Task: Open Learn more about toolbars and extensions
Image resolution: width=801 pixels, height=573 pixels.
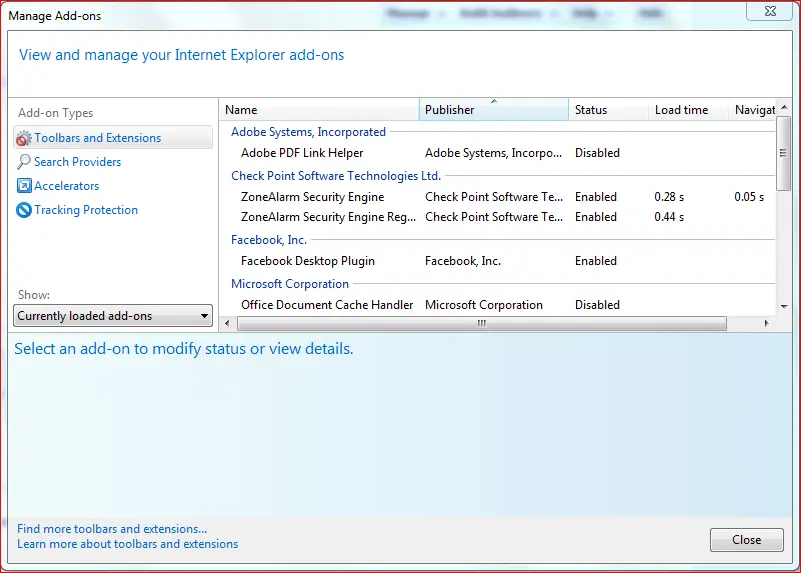Action: [127, 544]
